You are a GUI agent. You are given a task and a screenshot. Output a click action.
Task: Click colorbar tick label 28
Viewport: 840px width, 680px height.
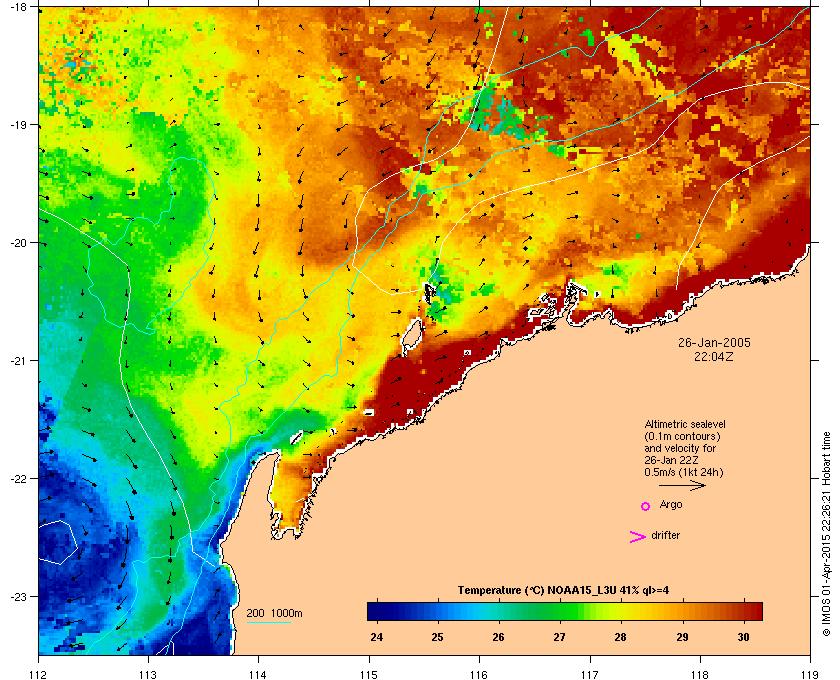pos(620,637)
